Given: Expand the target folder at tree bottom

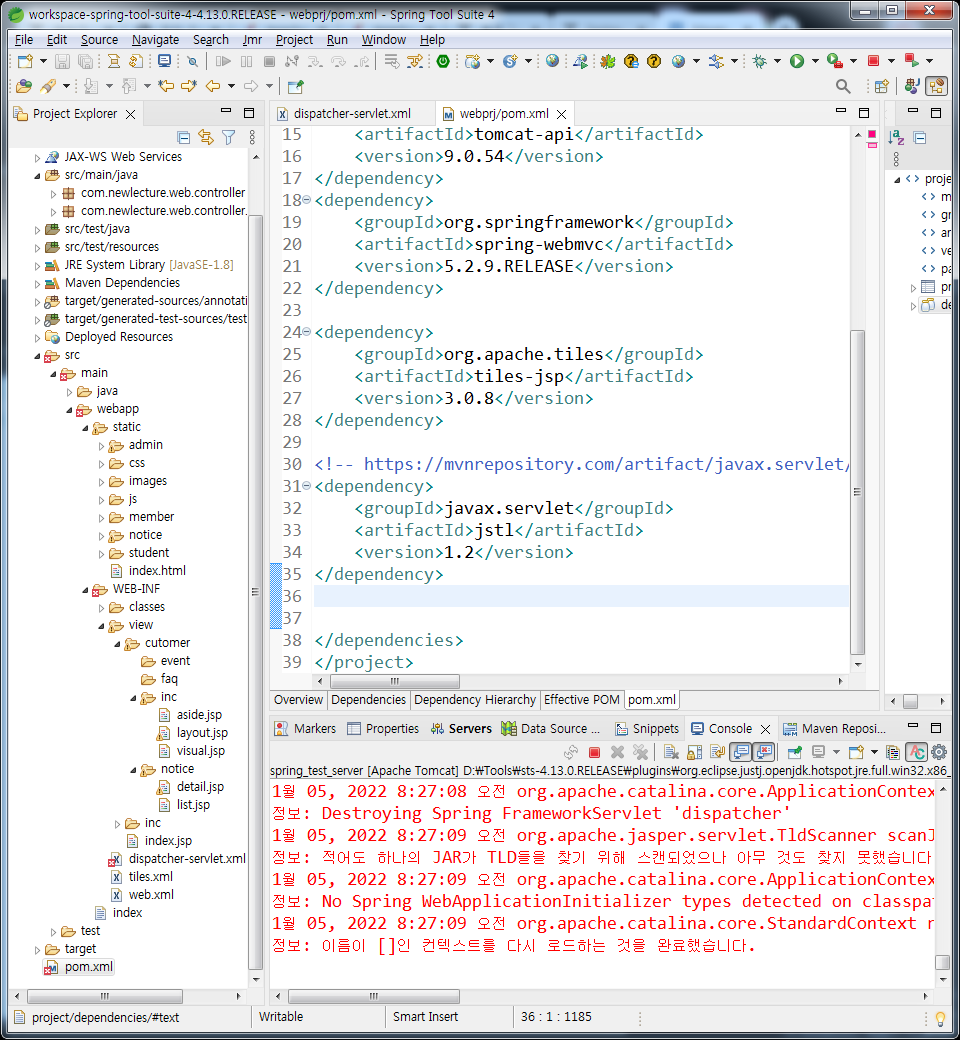Looking at the screenshot, I should 37,950.
